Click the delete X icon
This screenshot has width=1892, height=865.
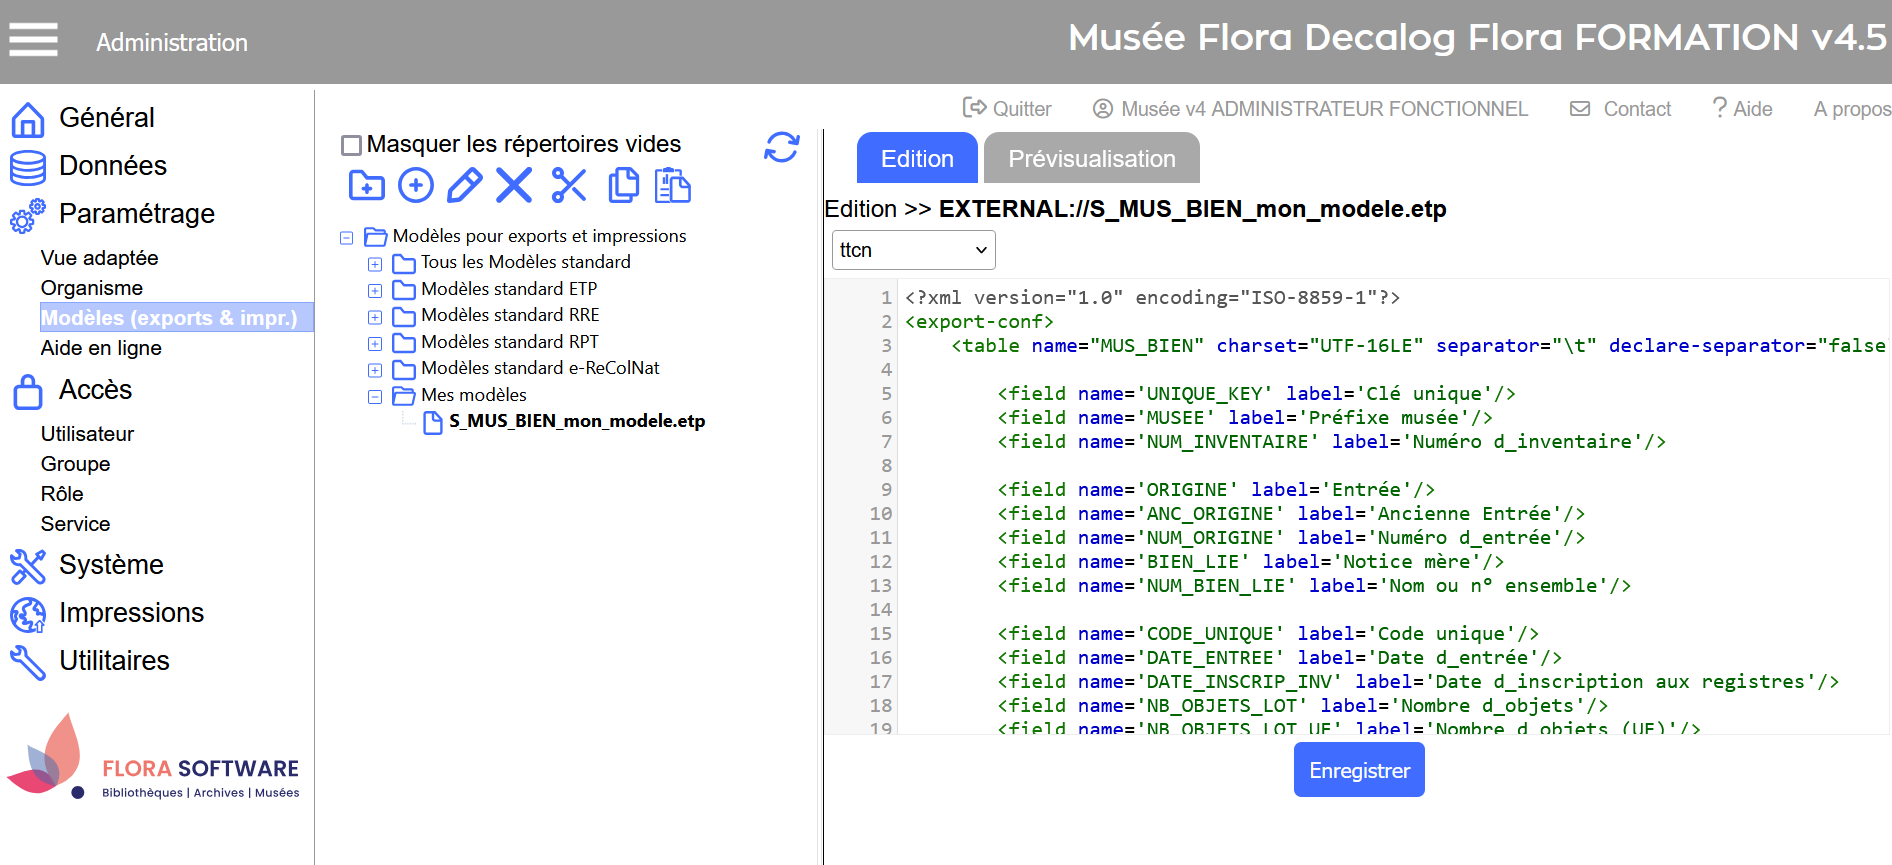click(514, 186)
